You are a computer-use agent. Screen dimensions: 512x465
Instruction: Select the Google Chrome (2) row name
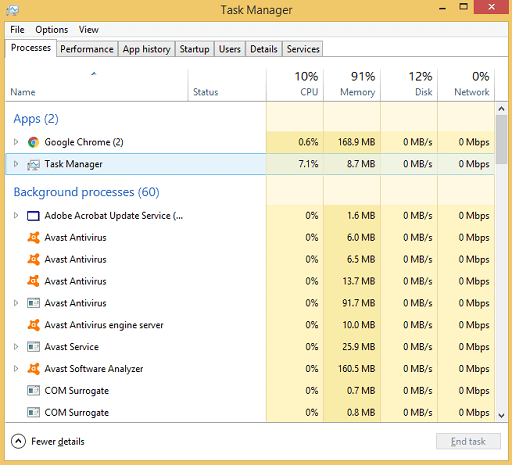(x=84, y=142)
